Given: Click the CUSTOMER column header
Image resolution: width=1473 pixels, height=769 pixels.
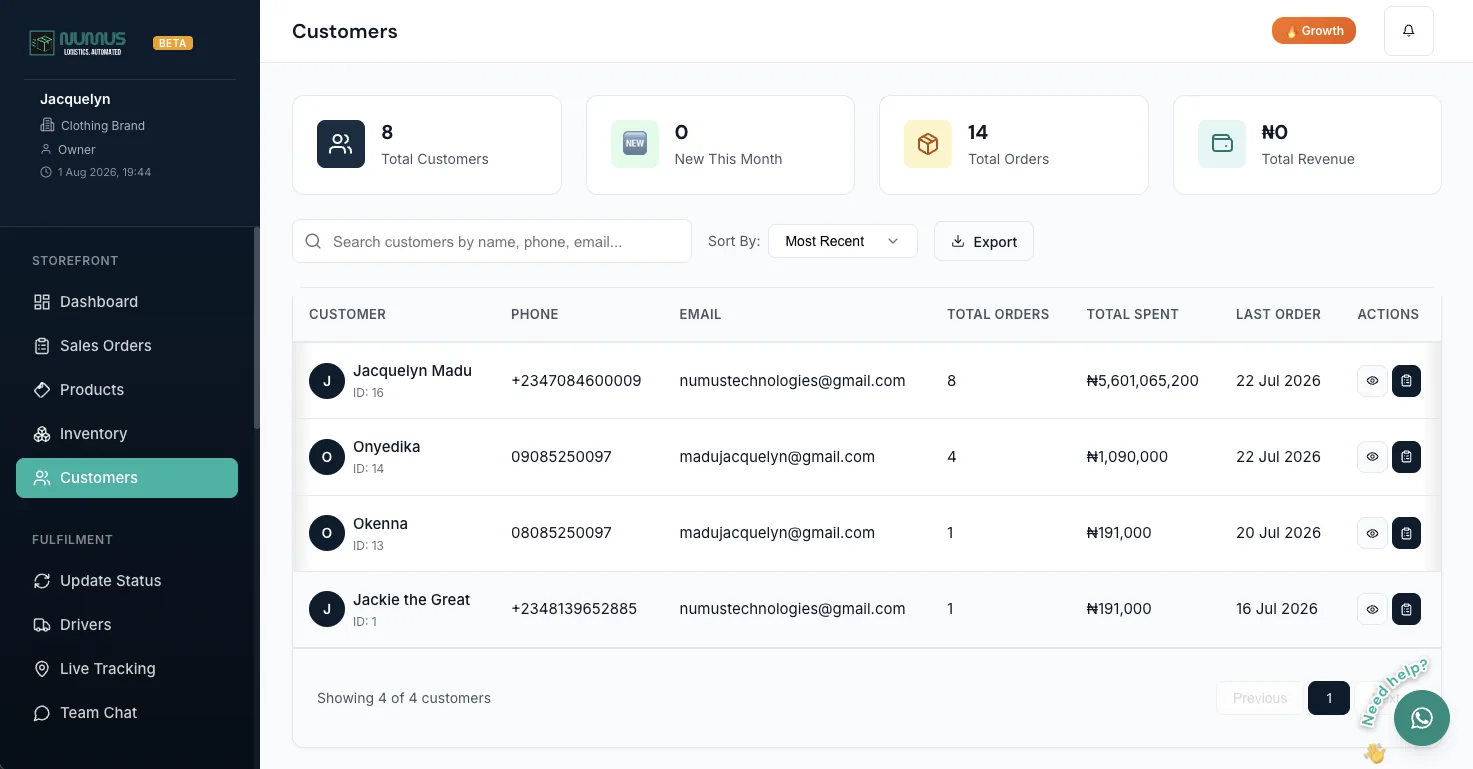Looking at the screenshot, I should [x=347, y=314].
